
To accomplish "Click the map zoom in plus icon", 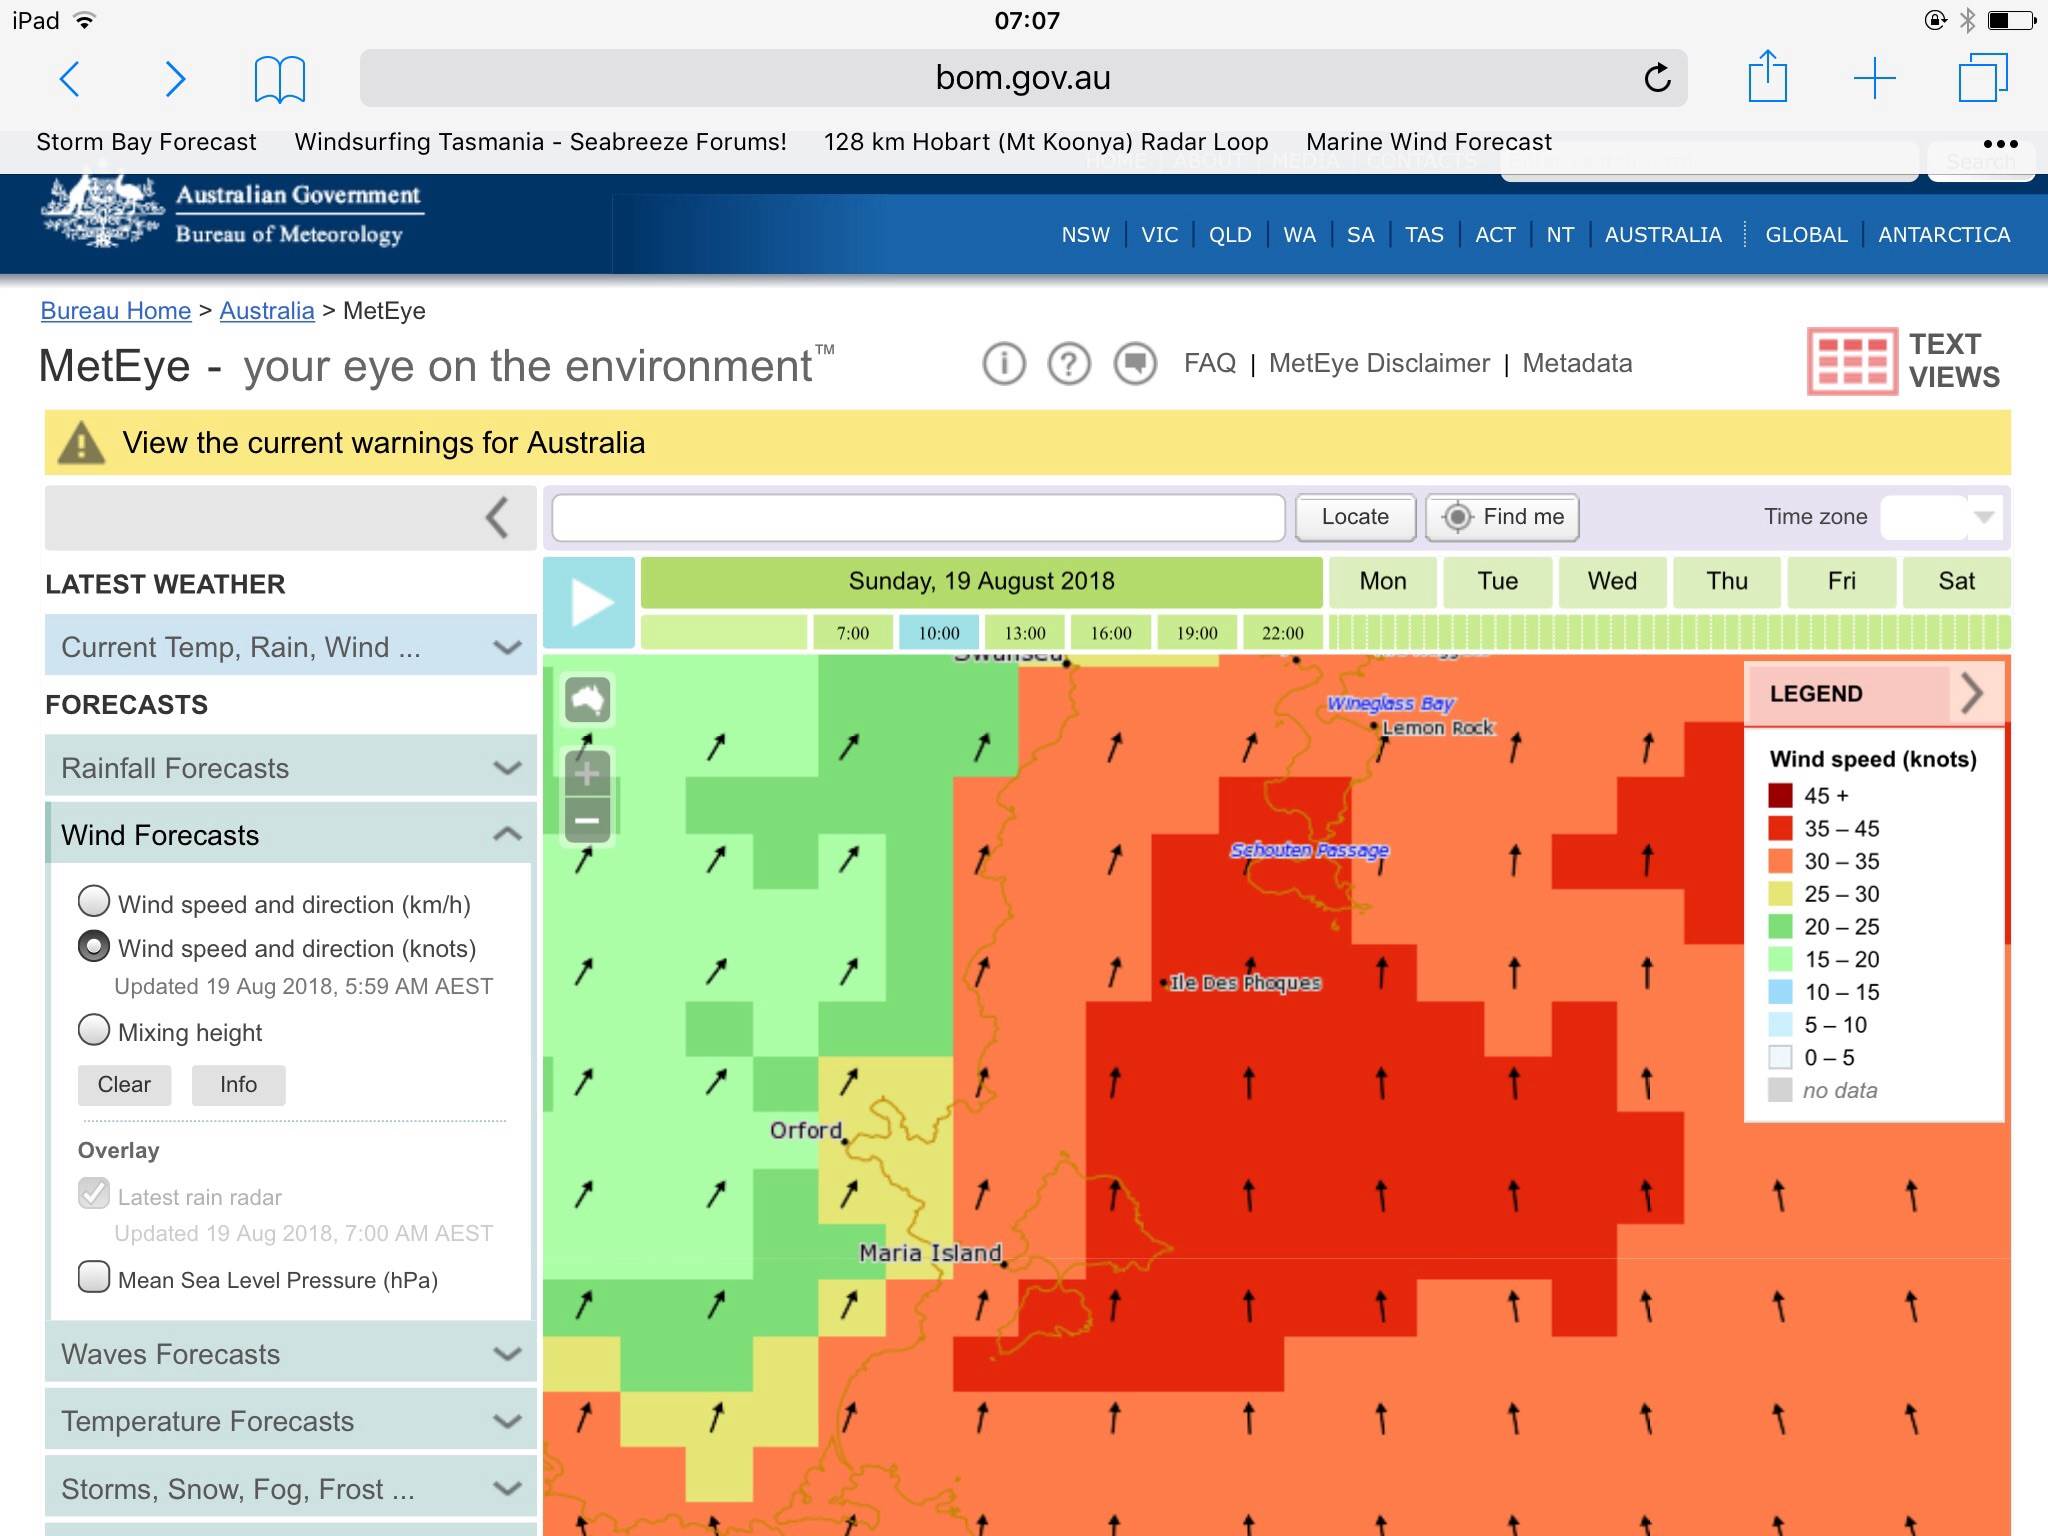I will 587,773.
